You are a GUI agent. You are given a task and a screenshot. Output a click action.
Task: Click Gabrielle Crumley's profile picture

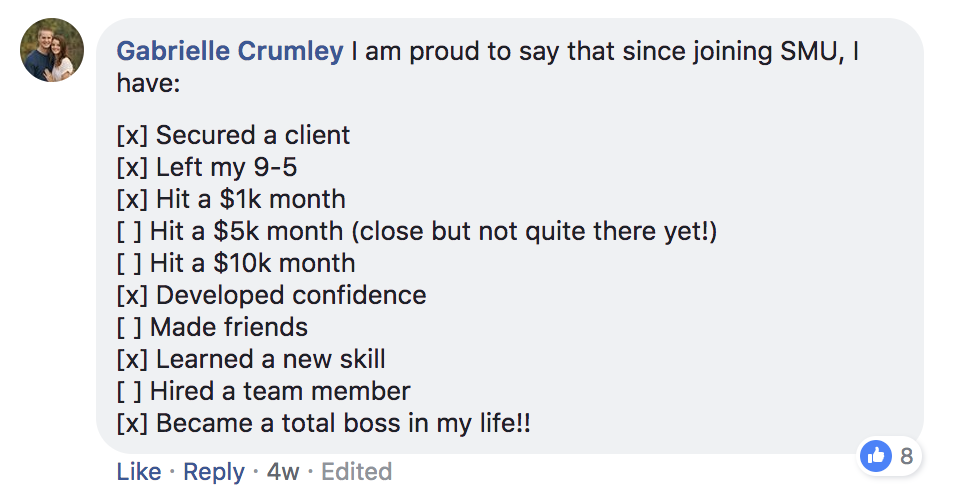52,51
